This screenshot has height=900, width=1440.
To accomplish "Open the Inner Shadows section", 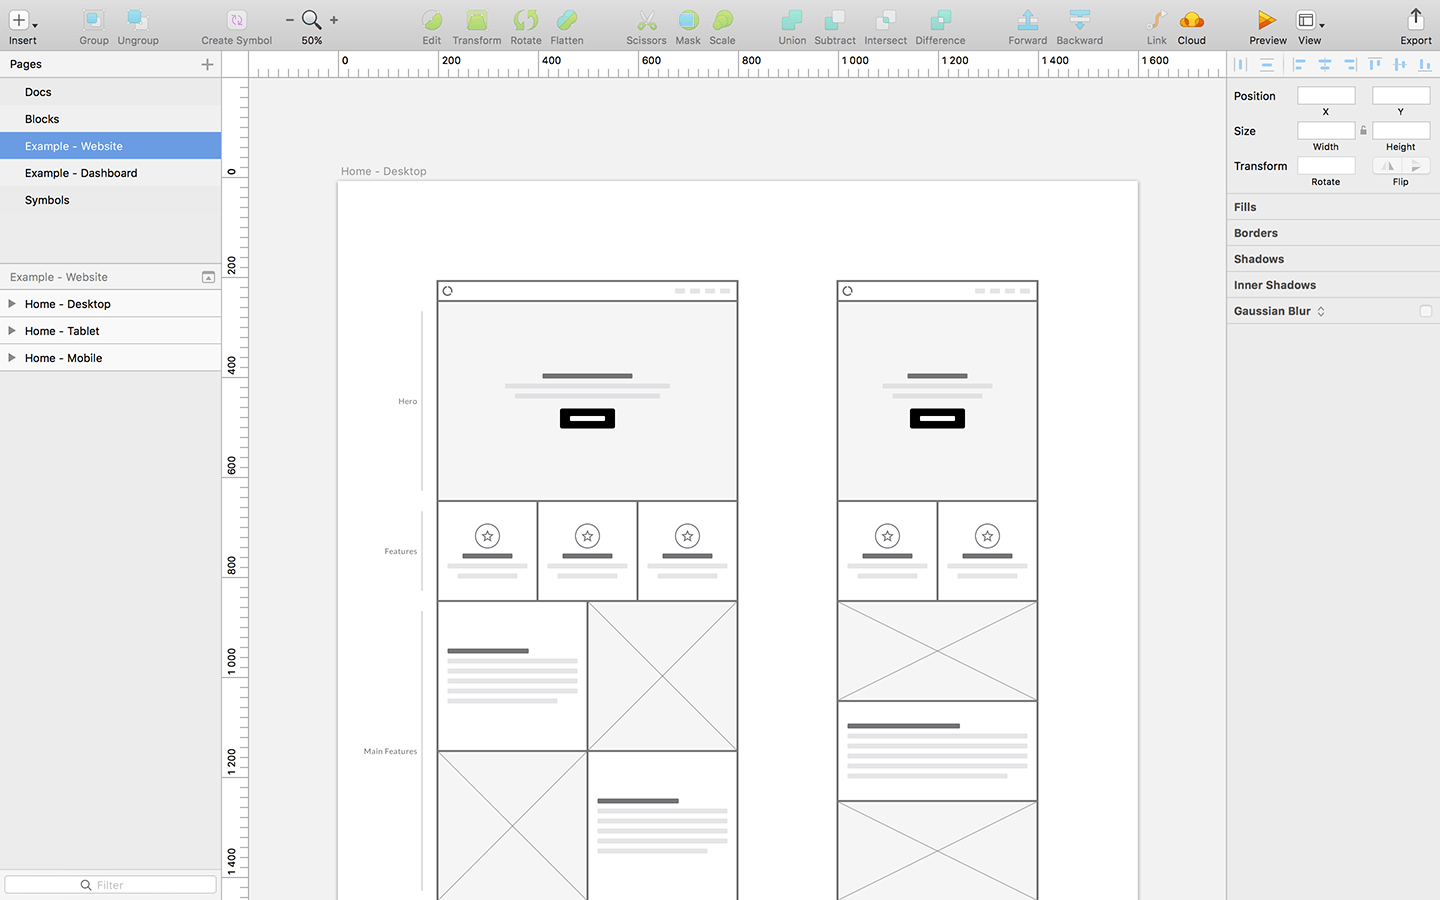I will point(1333,285).
